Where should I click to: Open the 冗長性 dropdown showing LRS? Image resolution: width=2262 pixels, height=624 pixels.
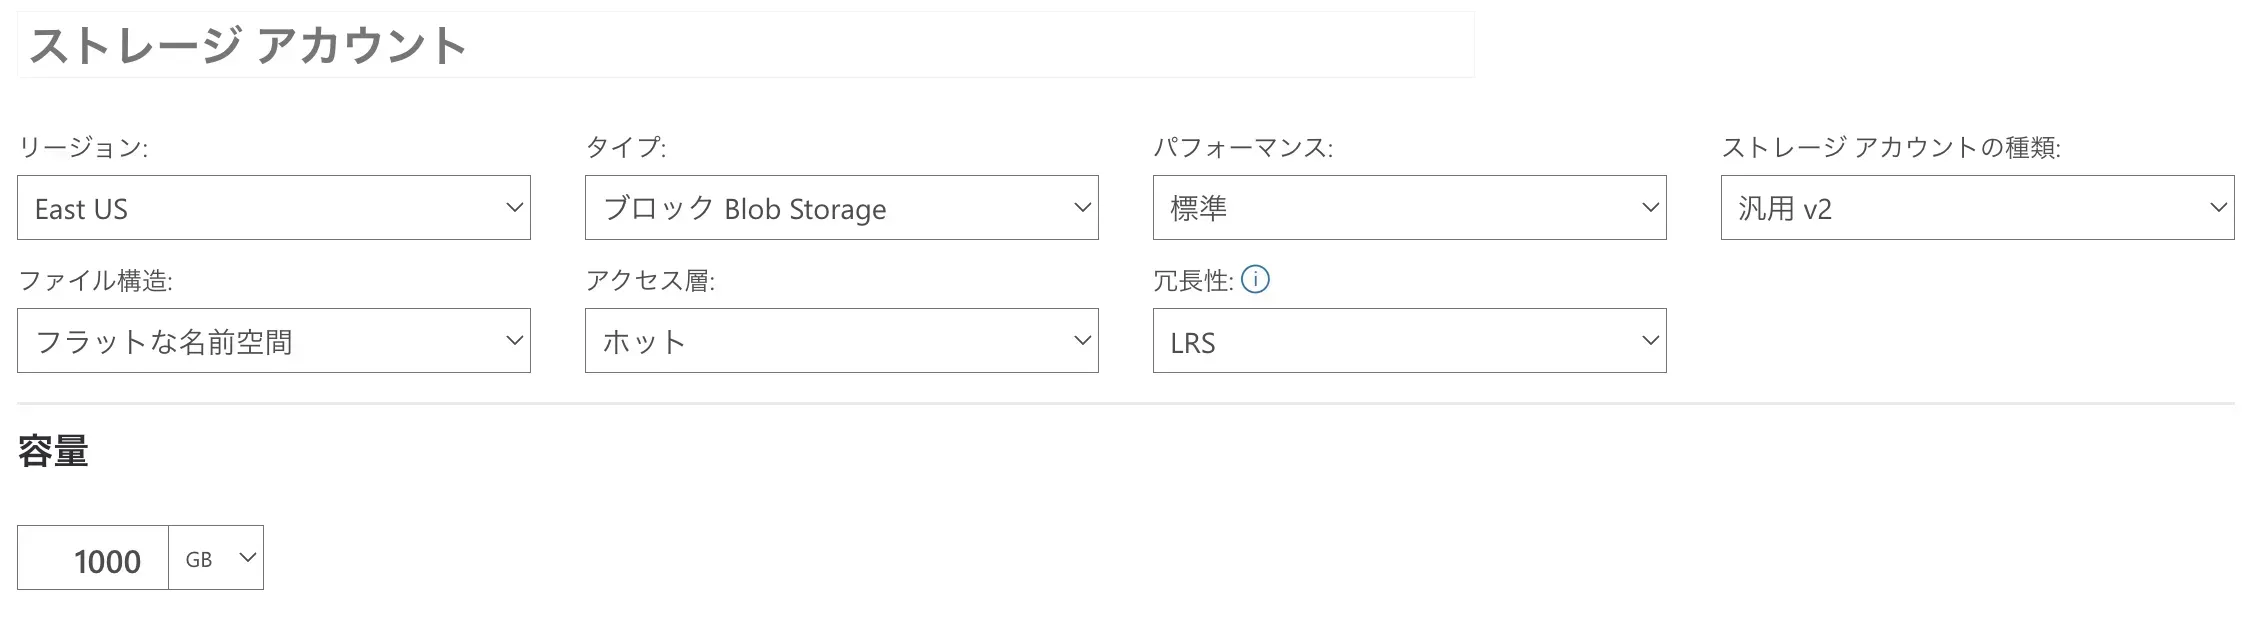1409,341
